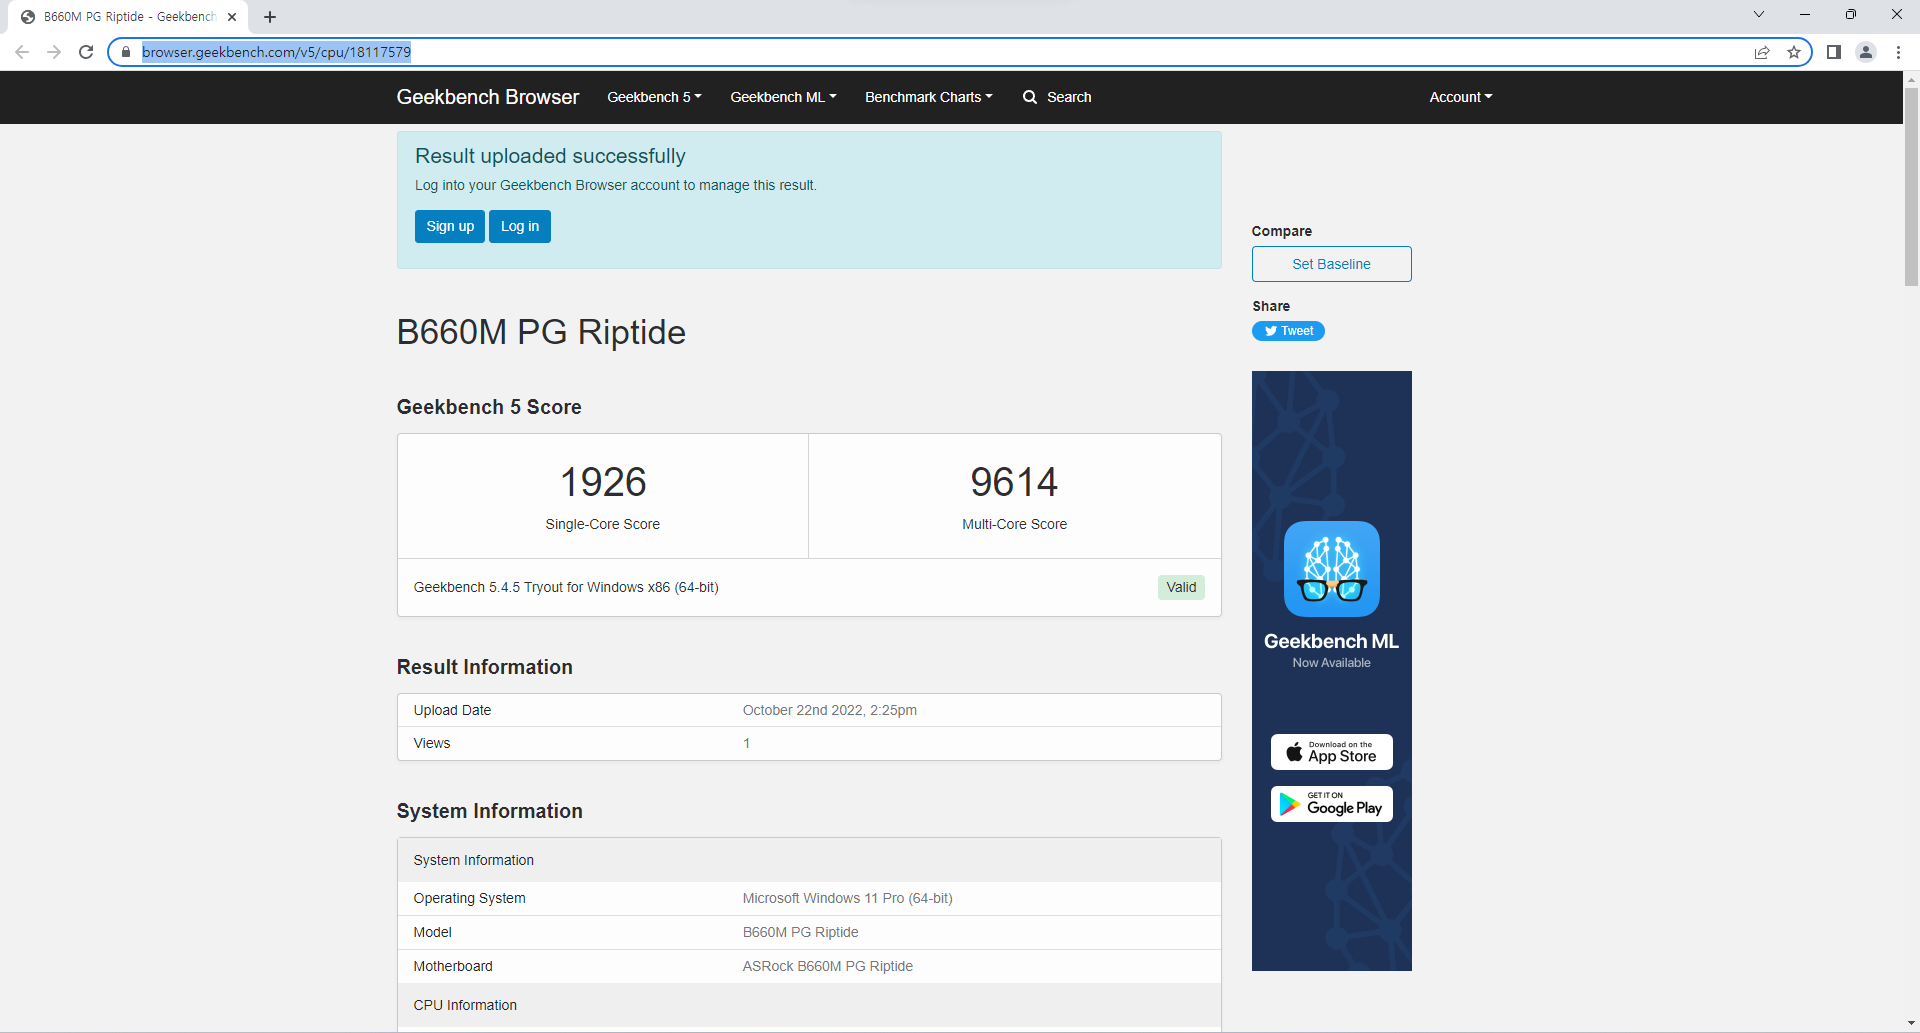Click 'ASRock B660M PG Riptide' value

click(x=828, y=966)
